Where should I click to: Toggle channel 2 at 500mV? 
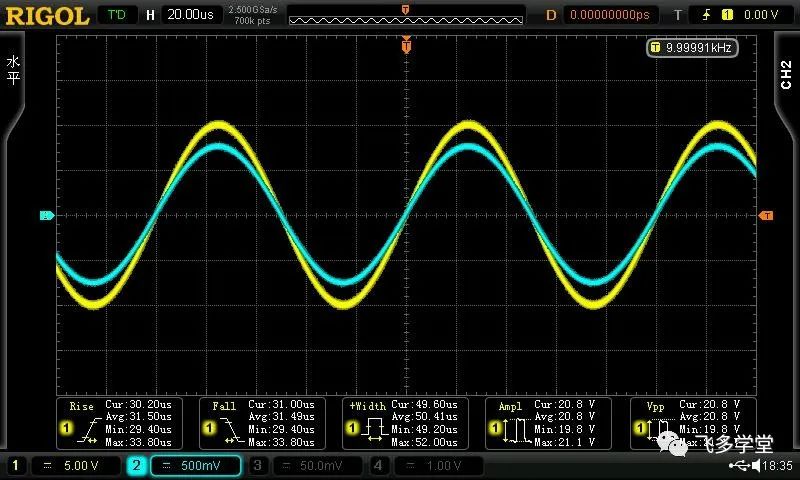pos(184,465)
